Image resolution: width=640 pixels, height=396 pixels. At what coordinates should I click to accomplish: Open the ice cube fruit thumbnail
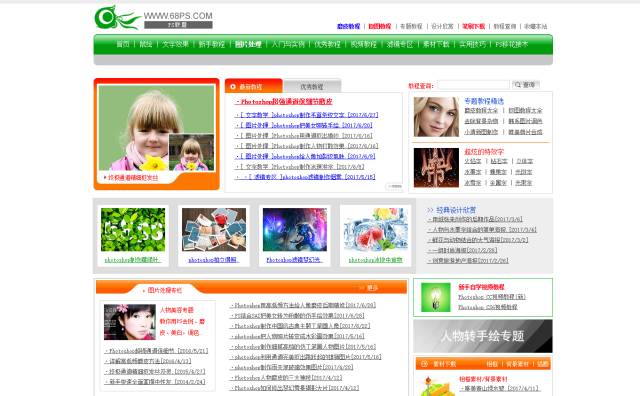click(x=376, y=229)
